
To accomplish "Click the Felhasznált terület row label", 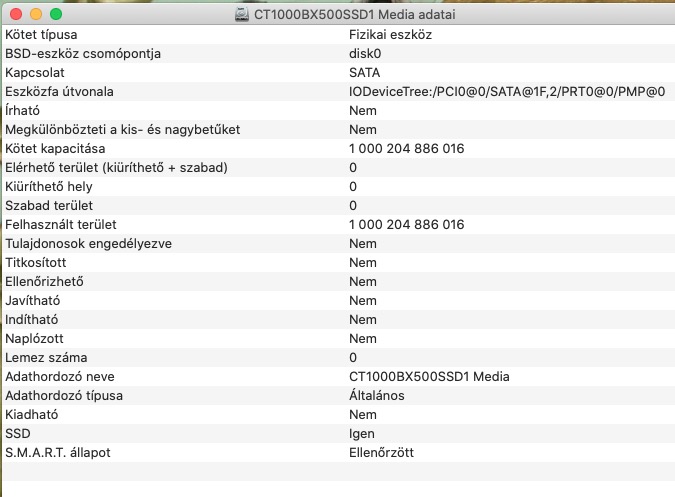I will [61, 224].
